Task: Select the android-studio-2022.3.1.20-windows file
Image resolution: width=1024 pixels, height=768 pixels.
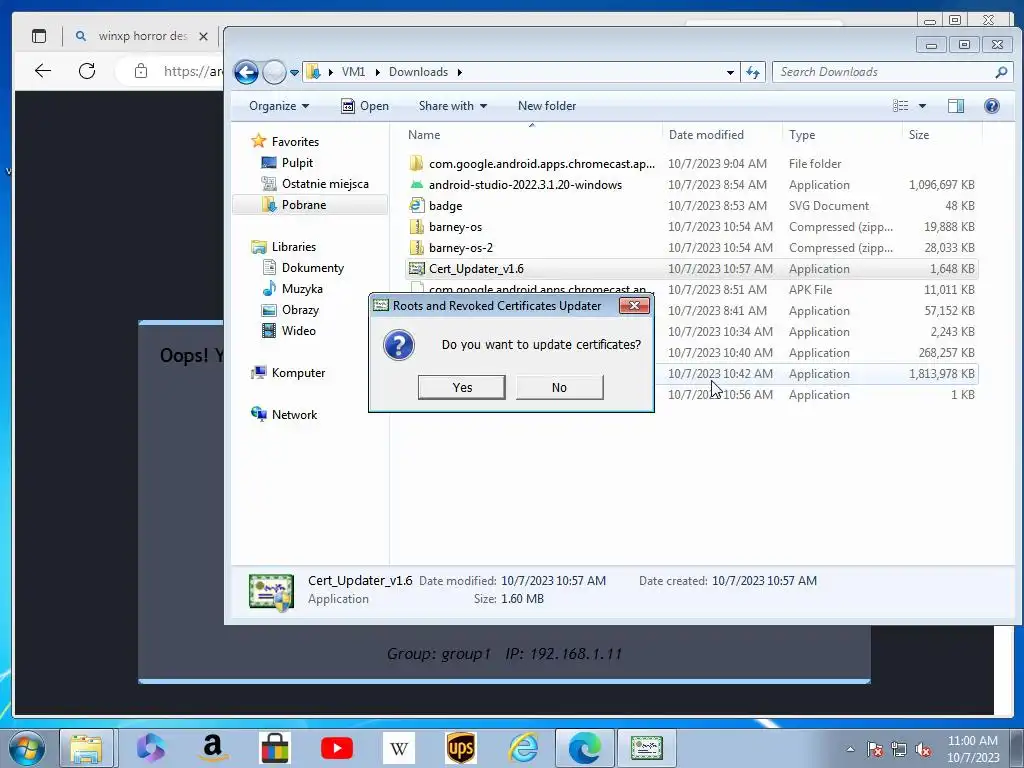Action: pyautogui.click(x=692, y=185)
